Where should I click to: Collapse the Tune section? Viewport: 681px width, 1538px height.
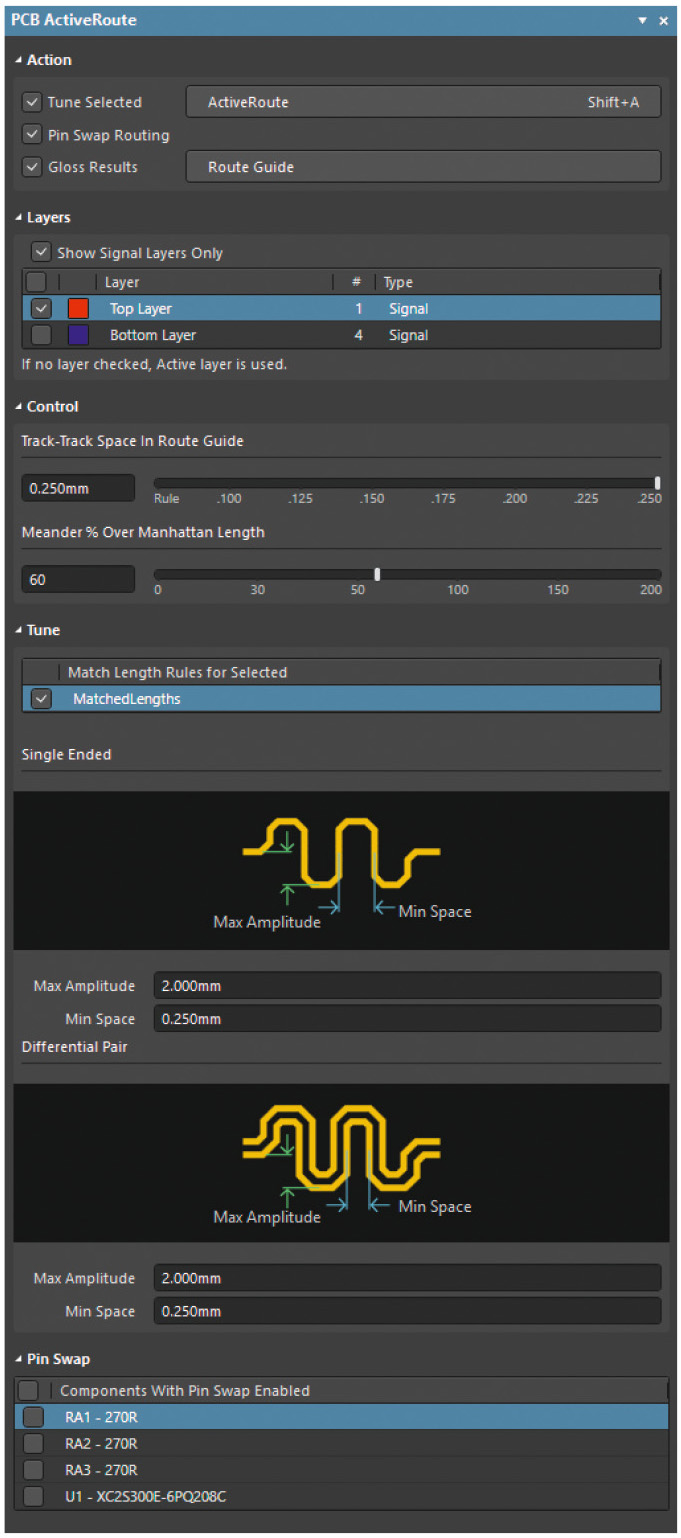click(x=19, y=631)
